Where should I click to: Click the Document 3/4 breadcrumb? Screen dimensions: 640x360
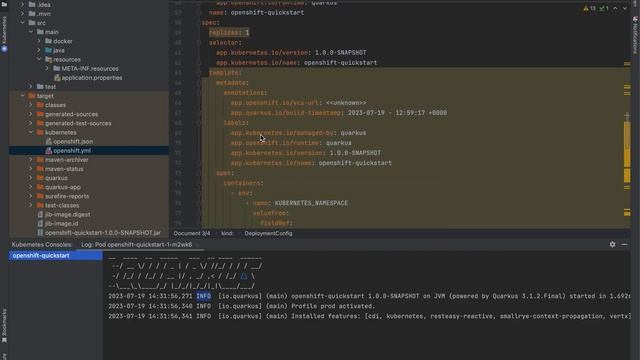tap(192, 233)
